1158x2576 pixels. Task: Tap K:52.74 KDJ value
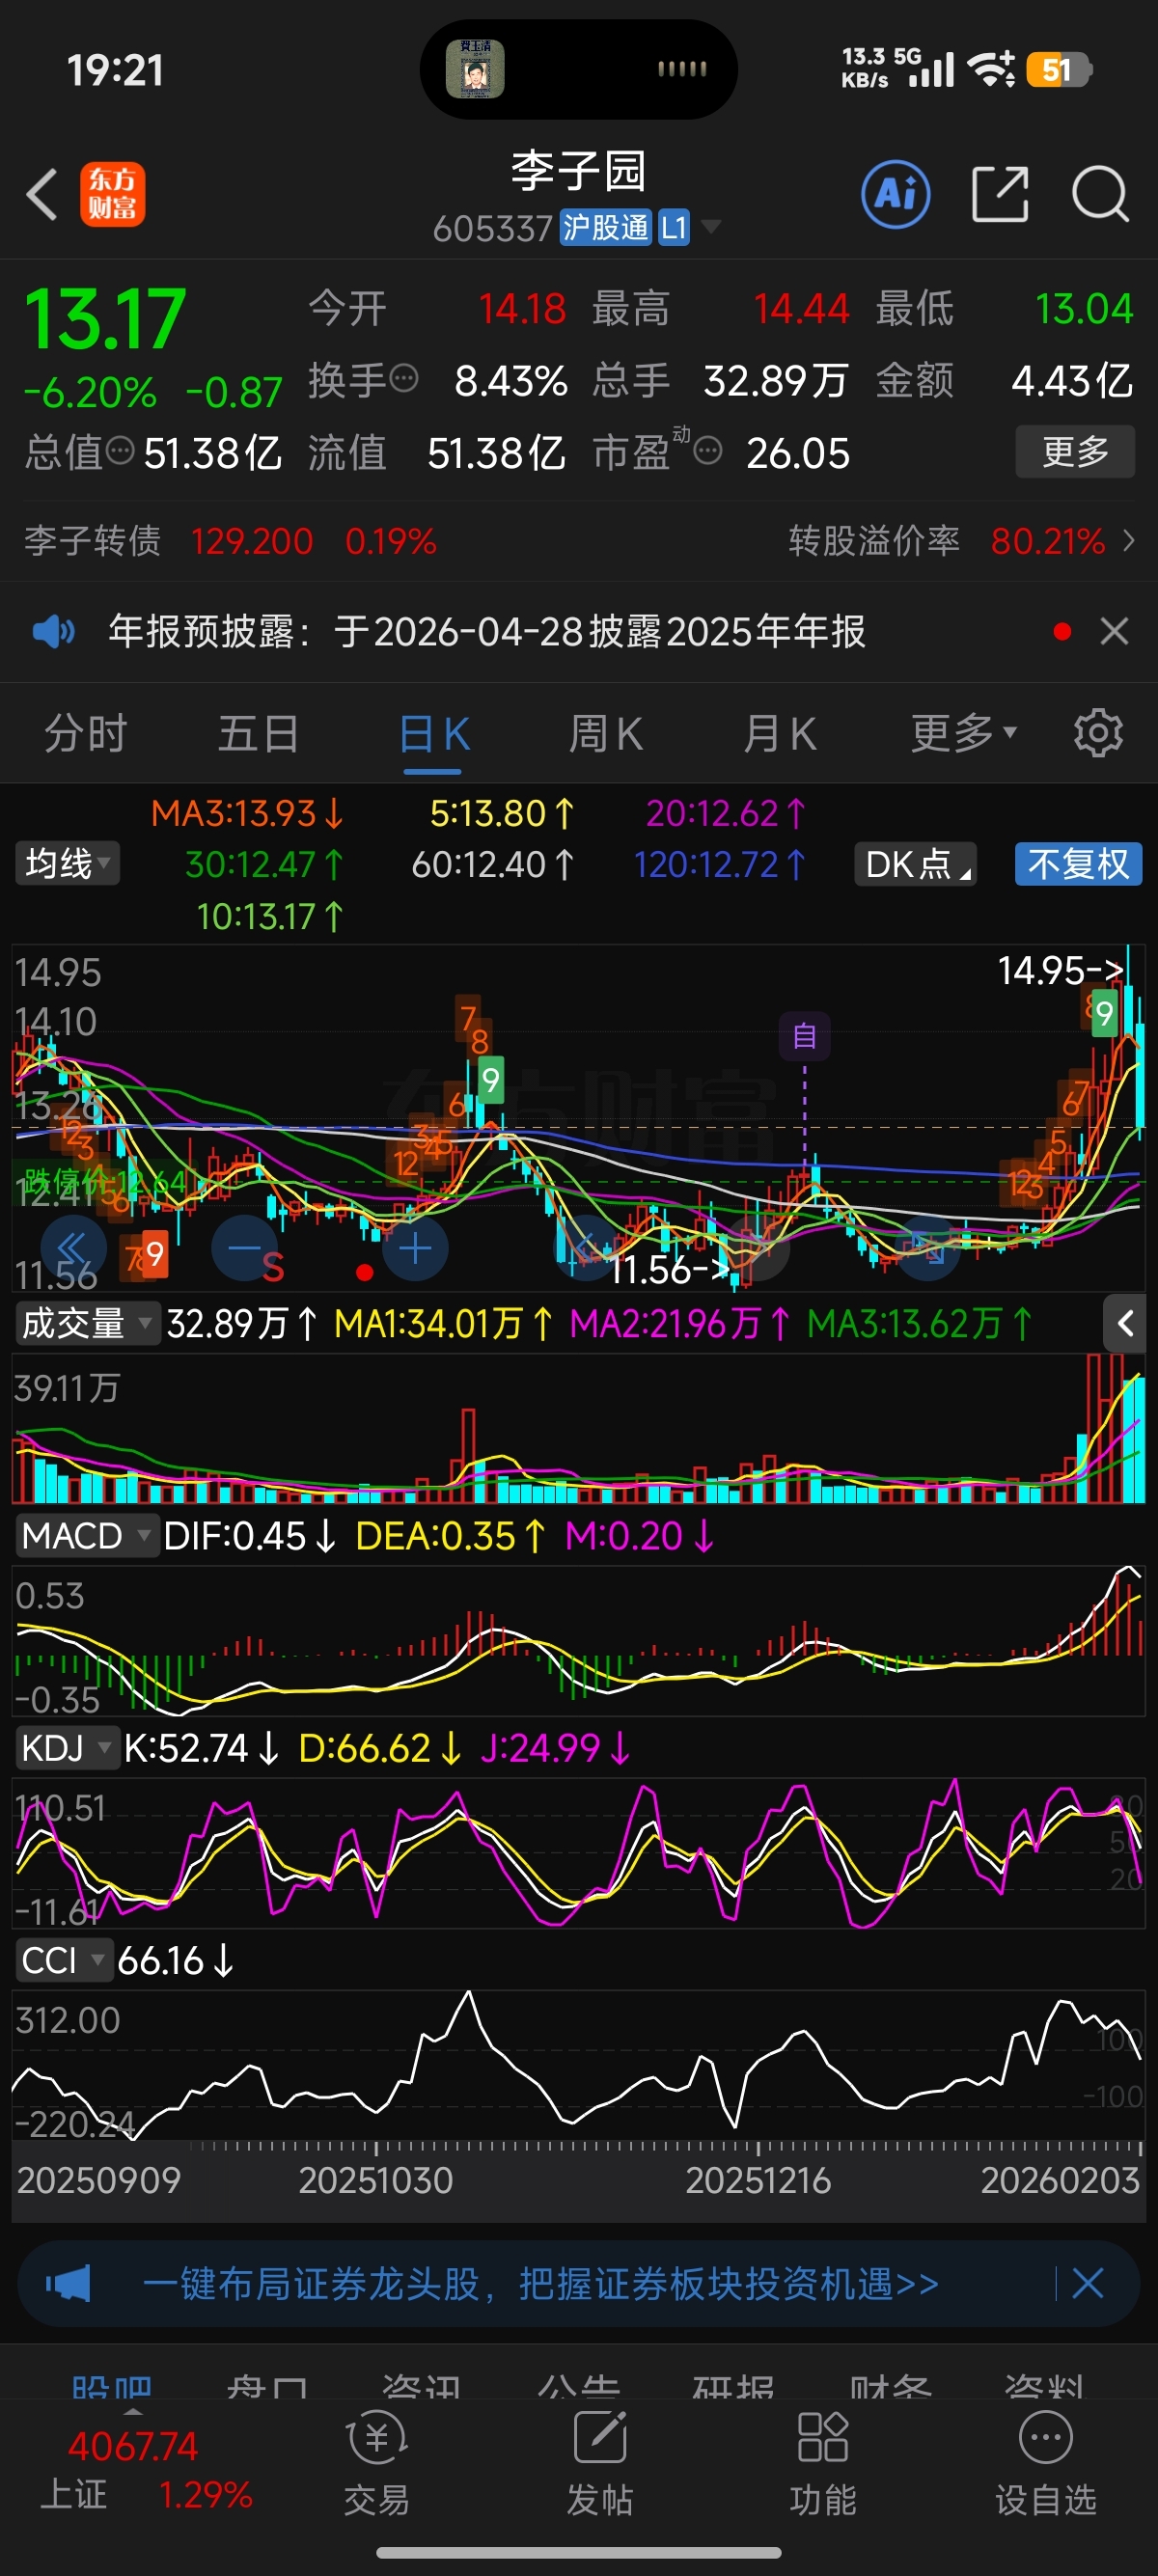click(x=201, y=1747)
